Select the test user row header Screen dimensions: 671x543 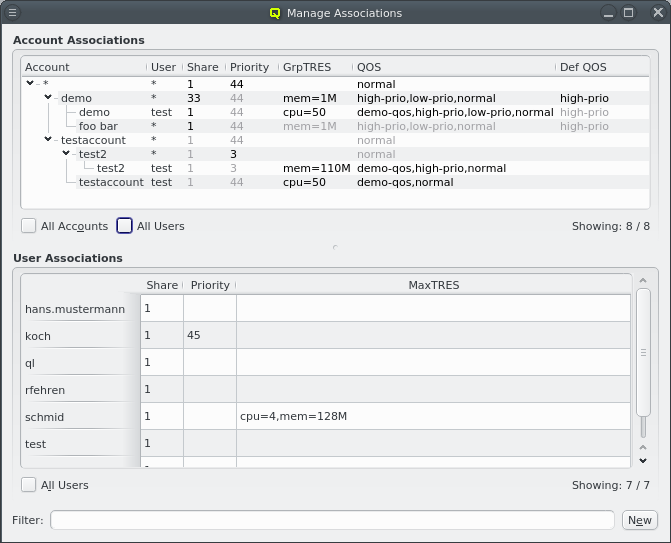pyautogui.click(x=81, y=443)
